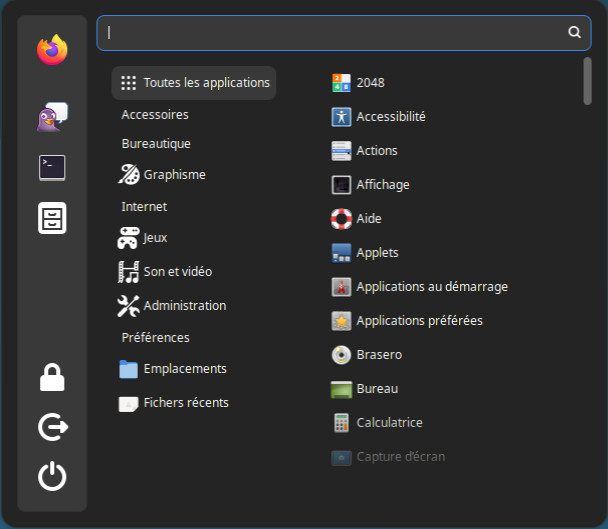The width and height of the screenshot is (608, 529).
Task: Open the Affichage text entry
Action: [x=383, y=185]
